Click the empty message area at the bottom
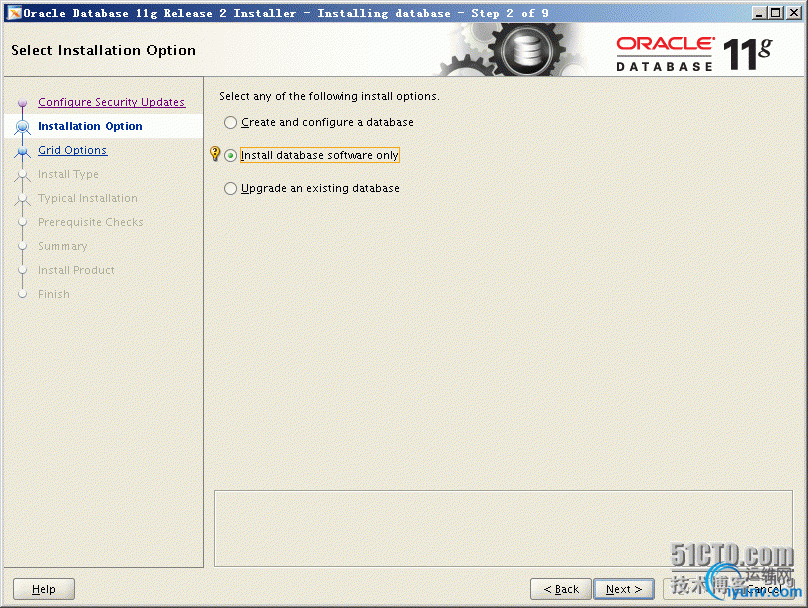808x608 pixels. click(503, 529)
